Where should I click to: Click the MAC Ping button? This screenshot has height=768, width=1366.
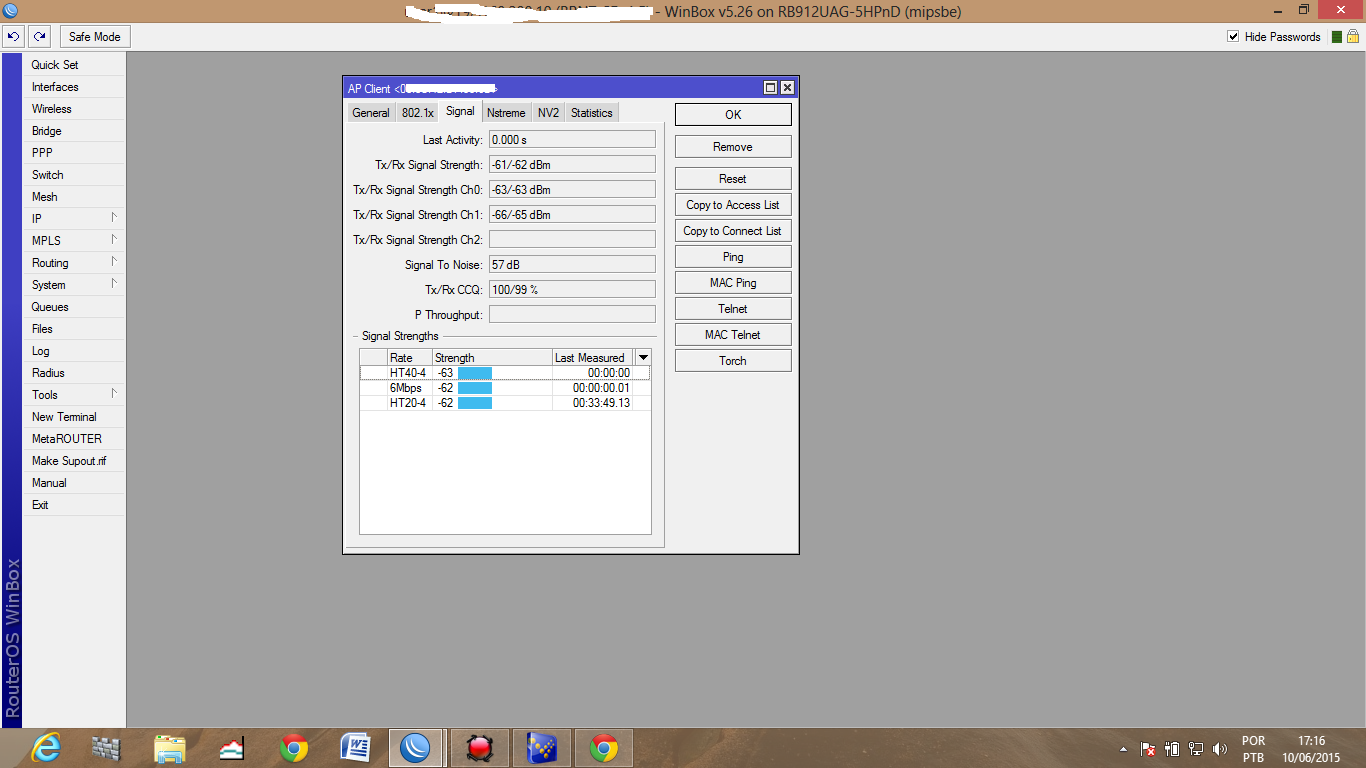point(733,283)
